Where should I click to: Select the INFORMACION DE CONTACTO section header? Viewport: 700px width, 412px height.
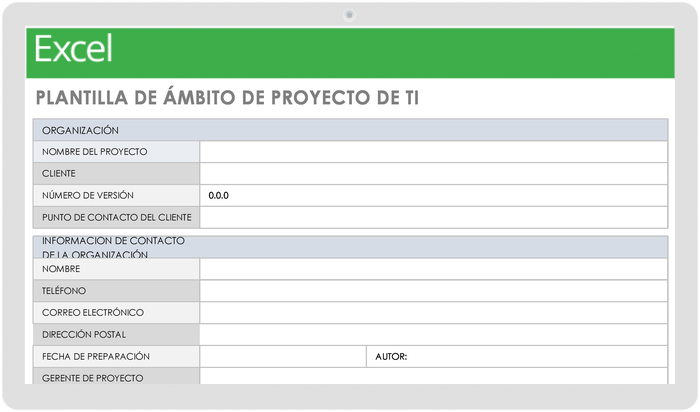350,246
